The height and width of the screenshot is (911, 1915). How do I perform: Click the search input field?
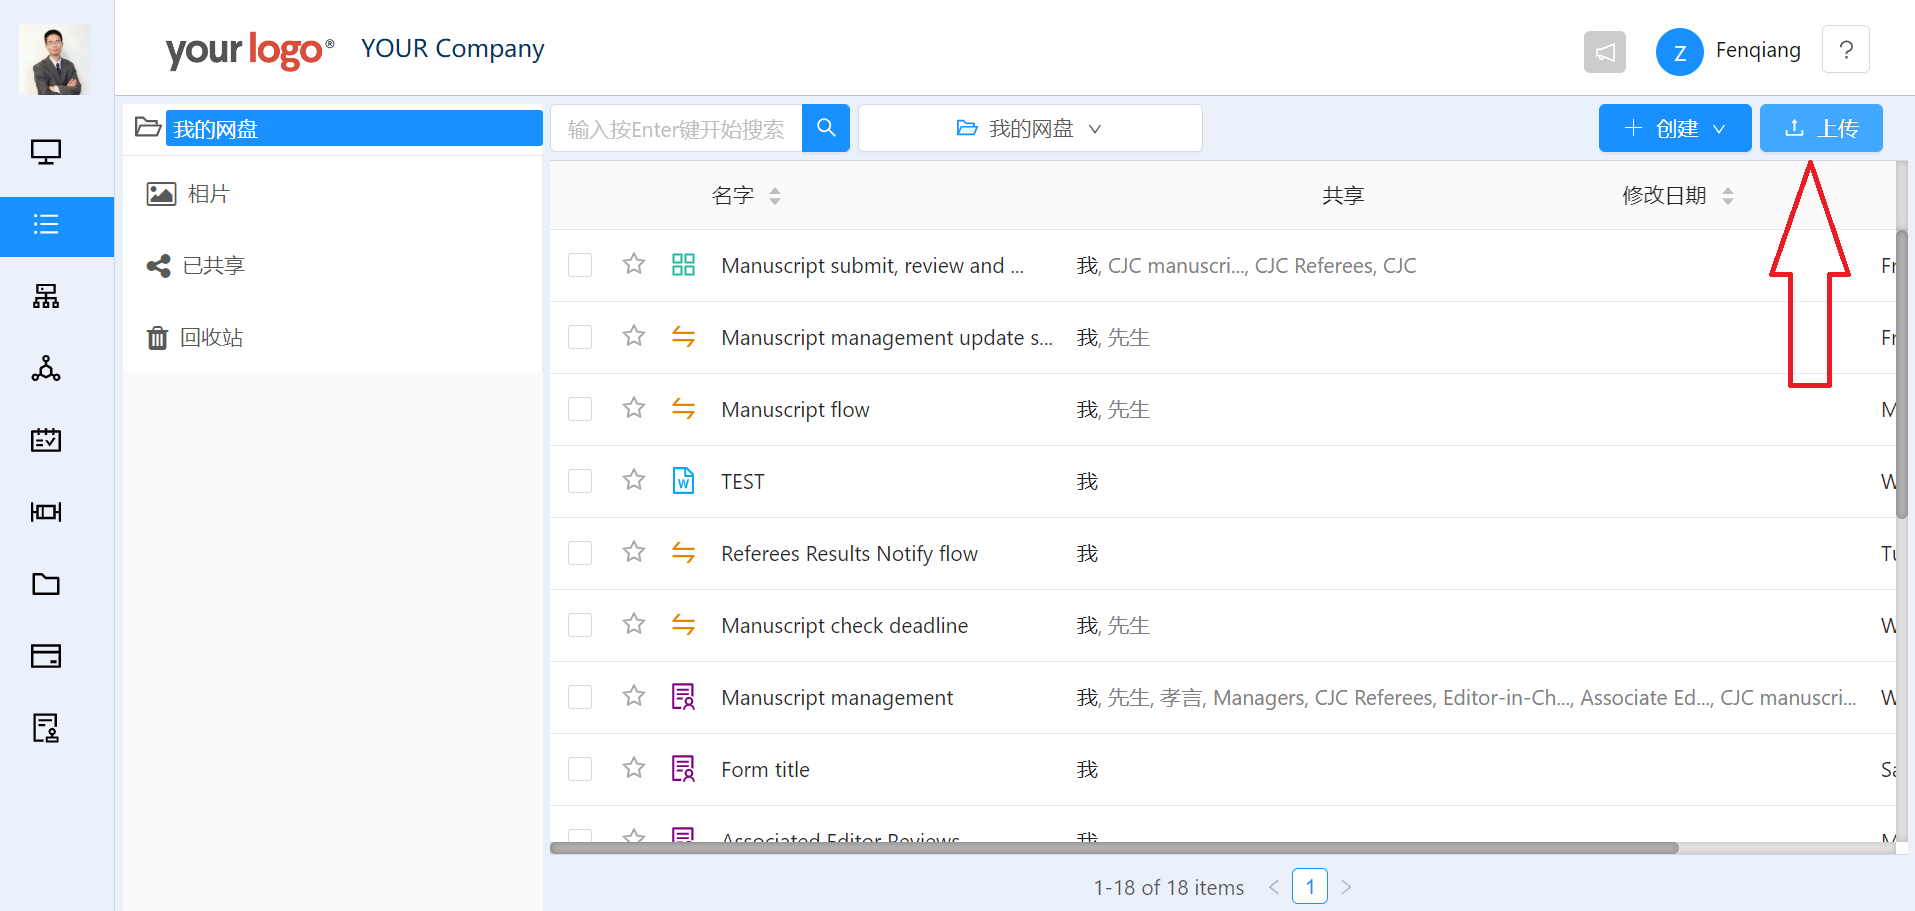point(676,129)
